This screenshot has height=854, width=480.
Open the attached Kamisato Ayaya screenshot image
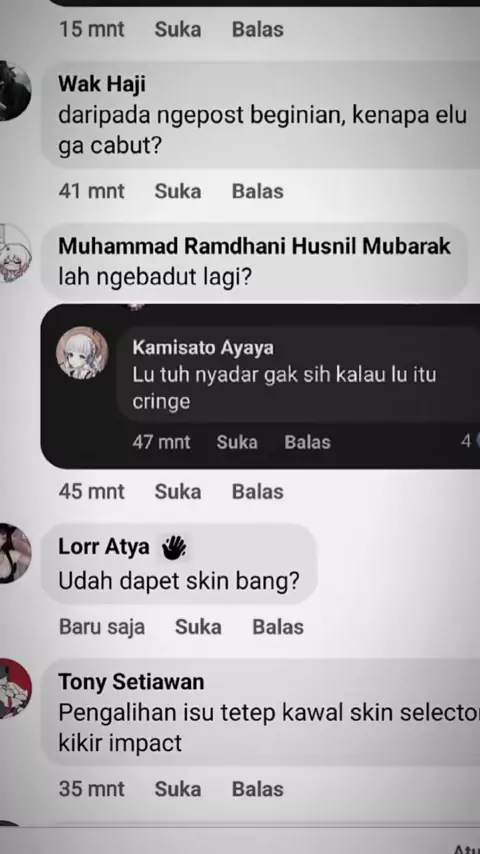tap(260, 386)
